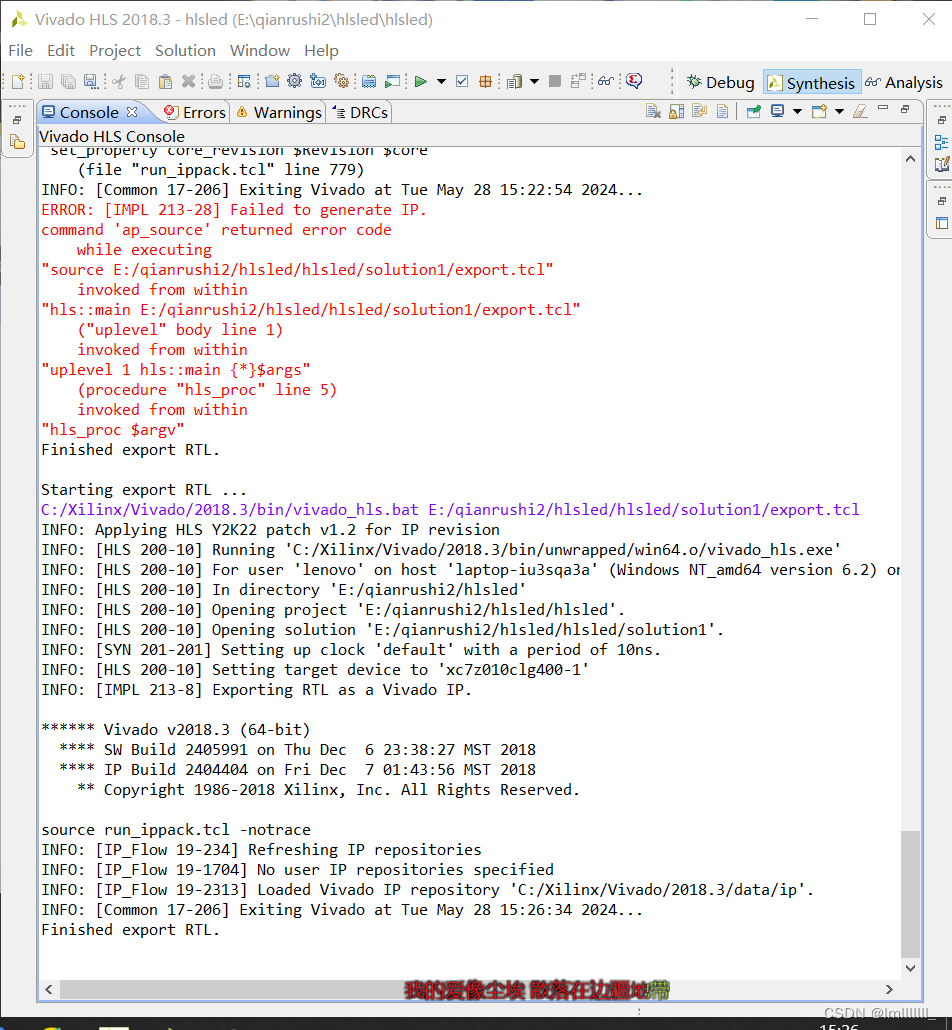The image size is (952, 1030).
Task: Open the Solution menu
Action: [x=185, y=51]
